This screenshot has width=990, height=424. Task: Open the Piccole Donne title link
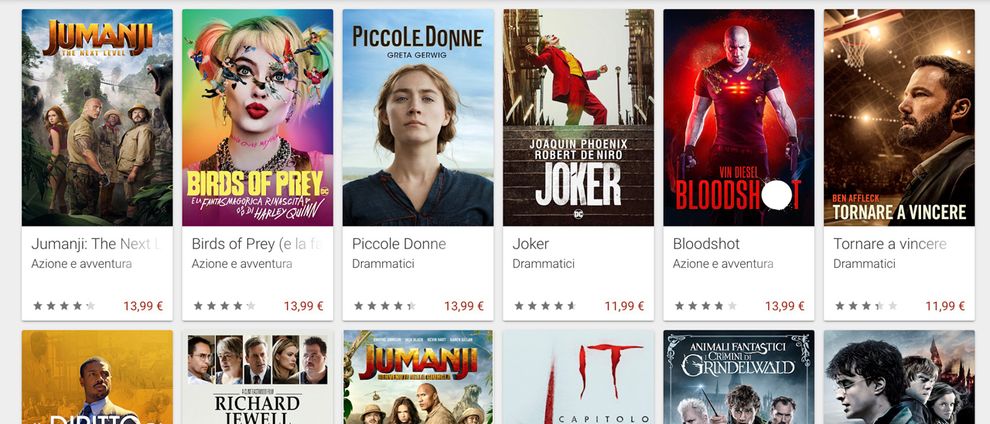[x=399, y=244]
